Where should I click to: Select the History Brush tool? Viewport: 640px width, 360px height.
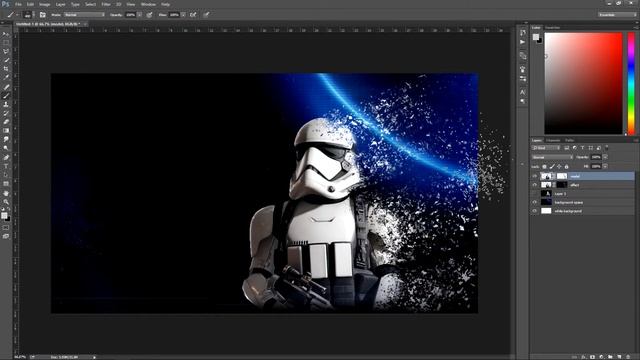[6, 113]
